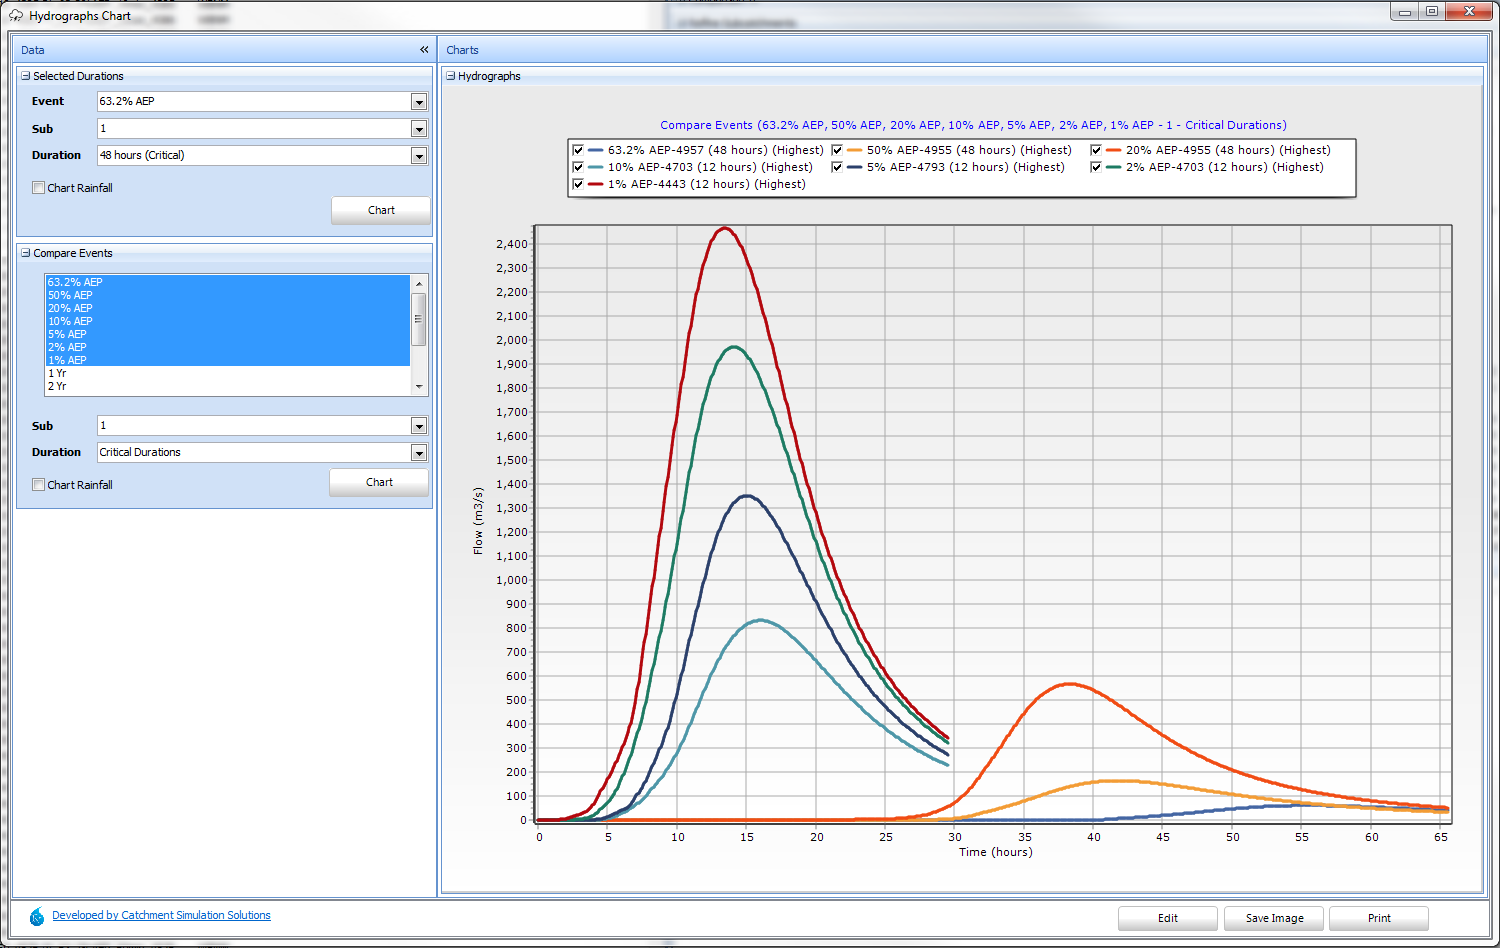The image size is (1500, 948).
Task: Collapse the Selected Durations section
Action: coord(26,76)
